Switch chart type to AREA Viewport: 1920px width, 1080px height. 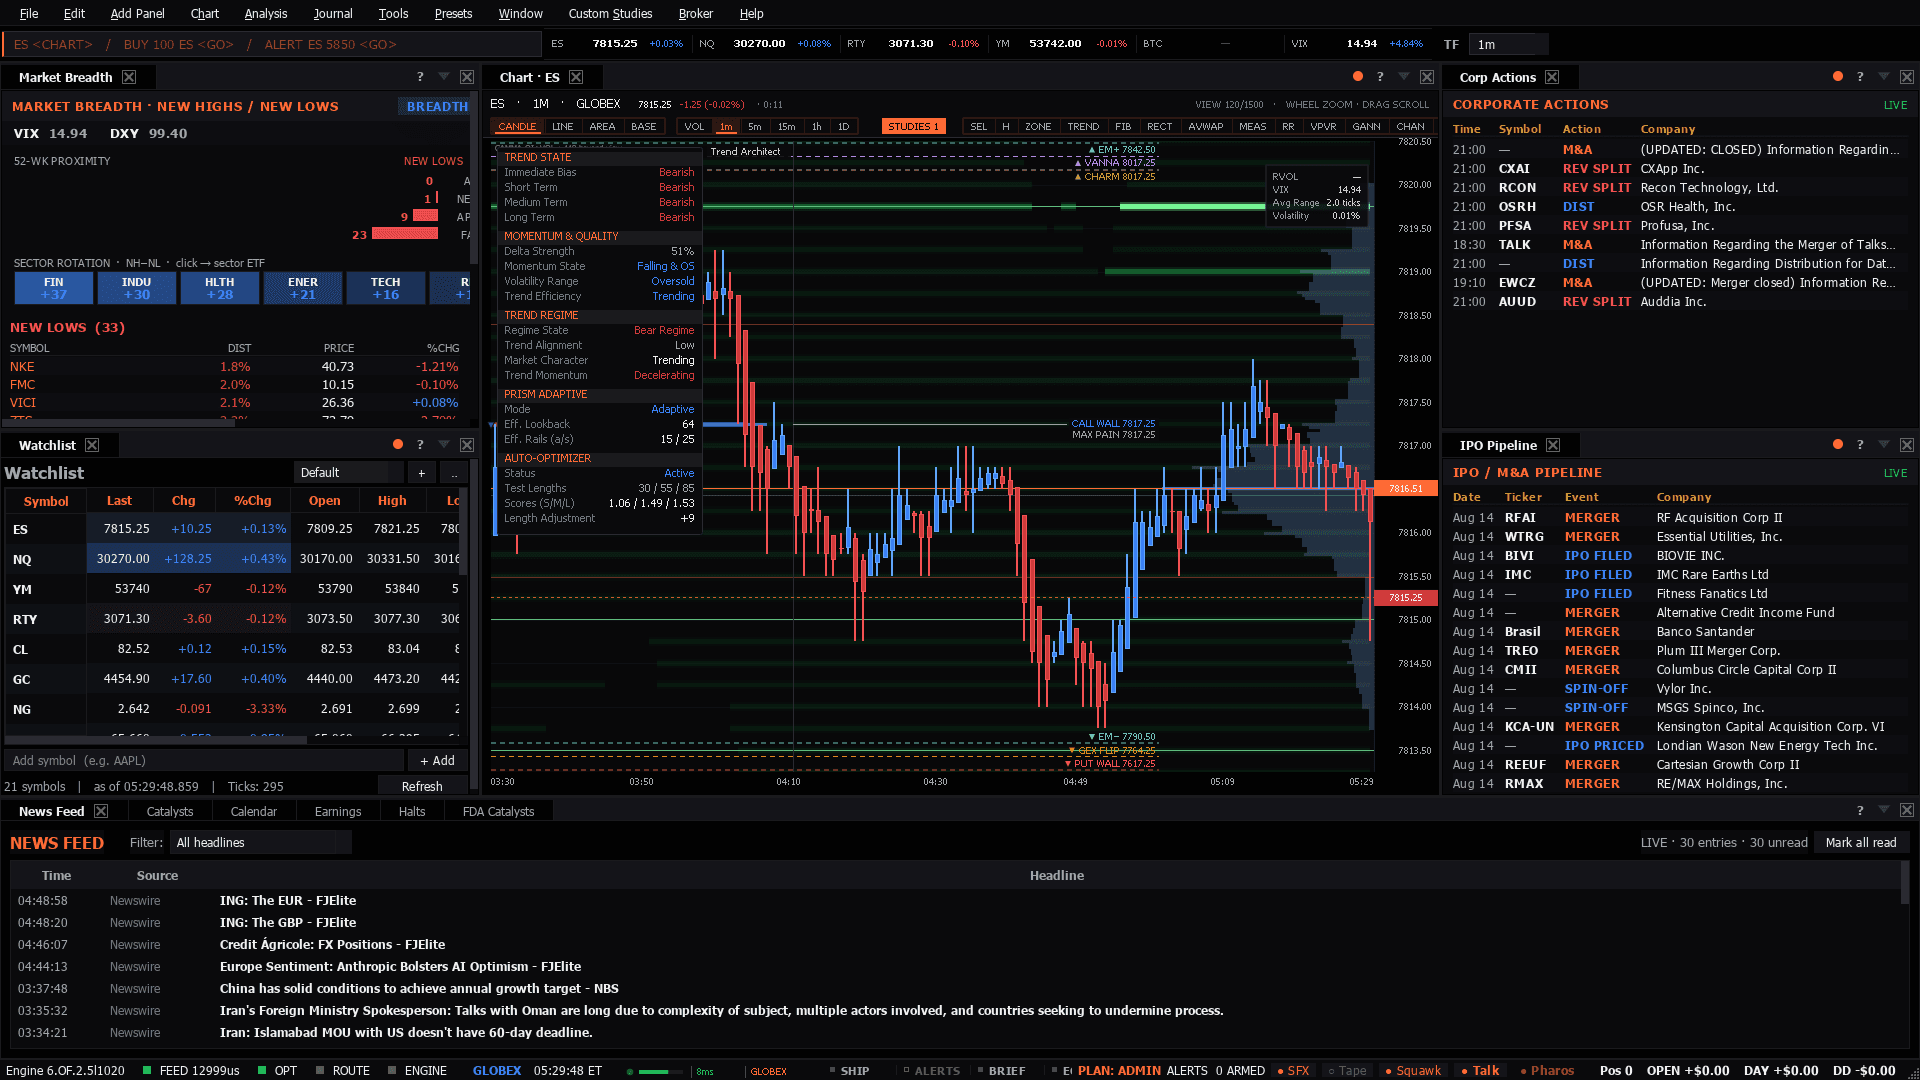(x=602, y=127)
